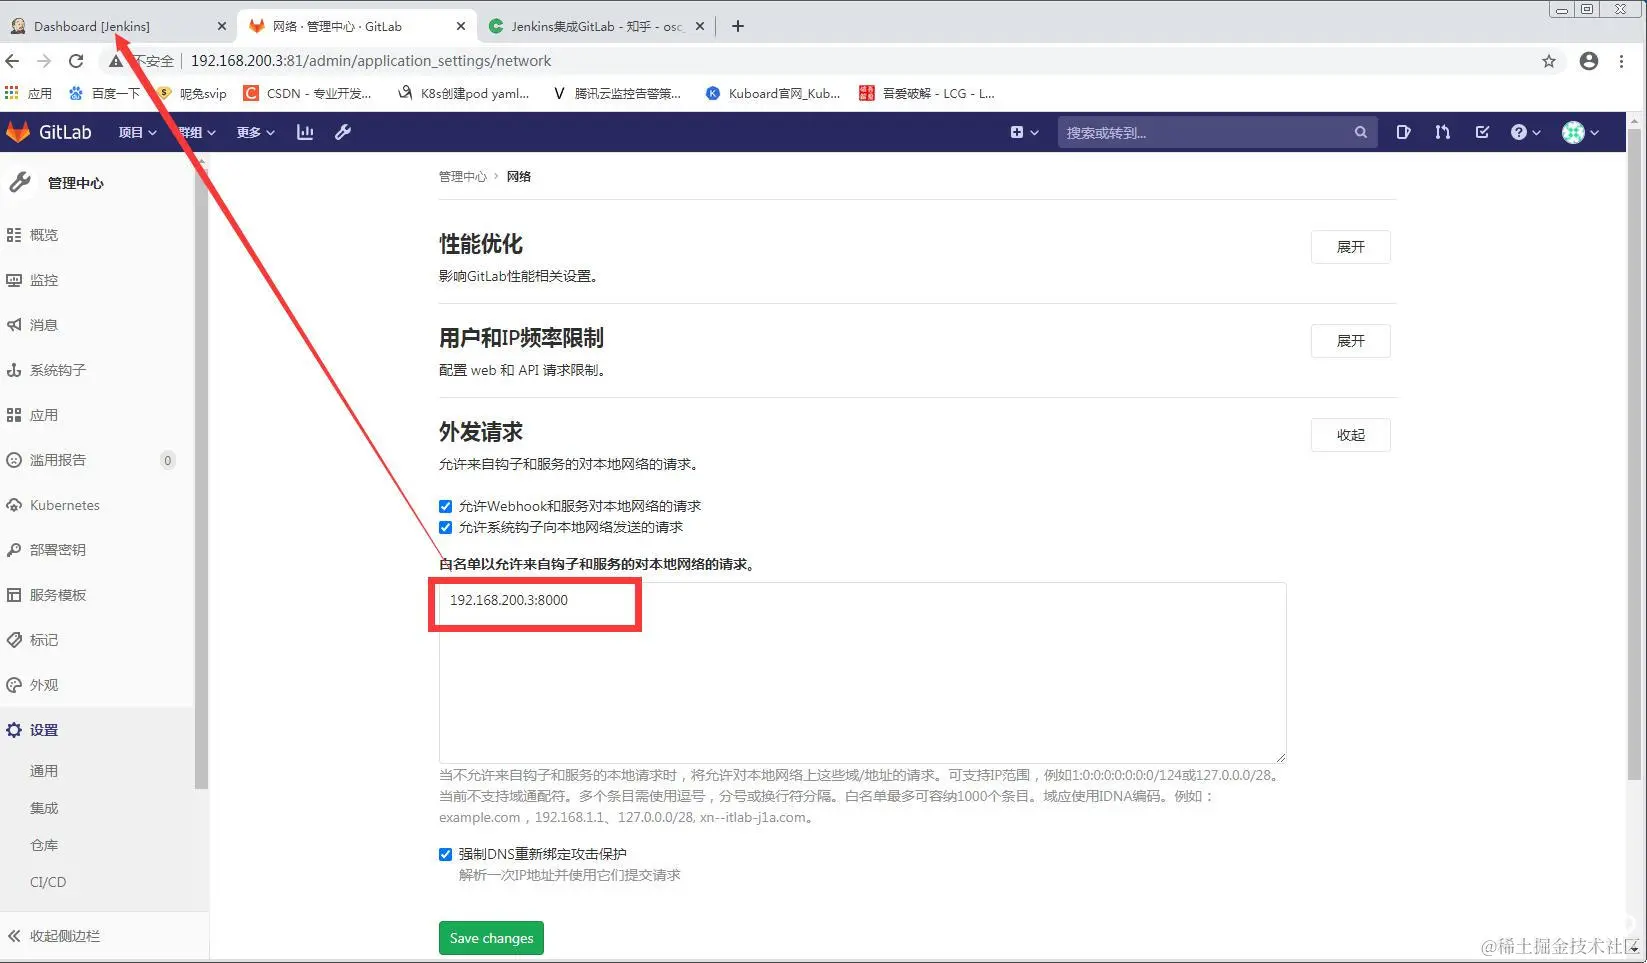This screenshot has height=963, width=1647.
Task: Open the GitLab issues icon in navbar
Action: click(x=1403, y=131)
